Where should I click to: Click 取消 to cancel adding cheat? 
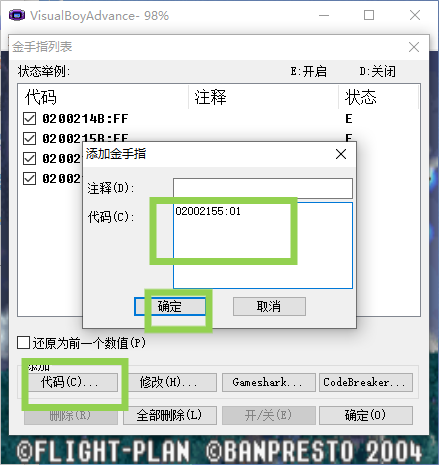tap(269, 306)
